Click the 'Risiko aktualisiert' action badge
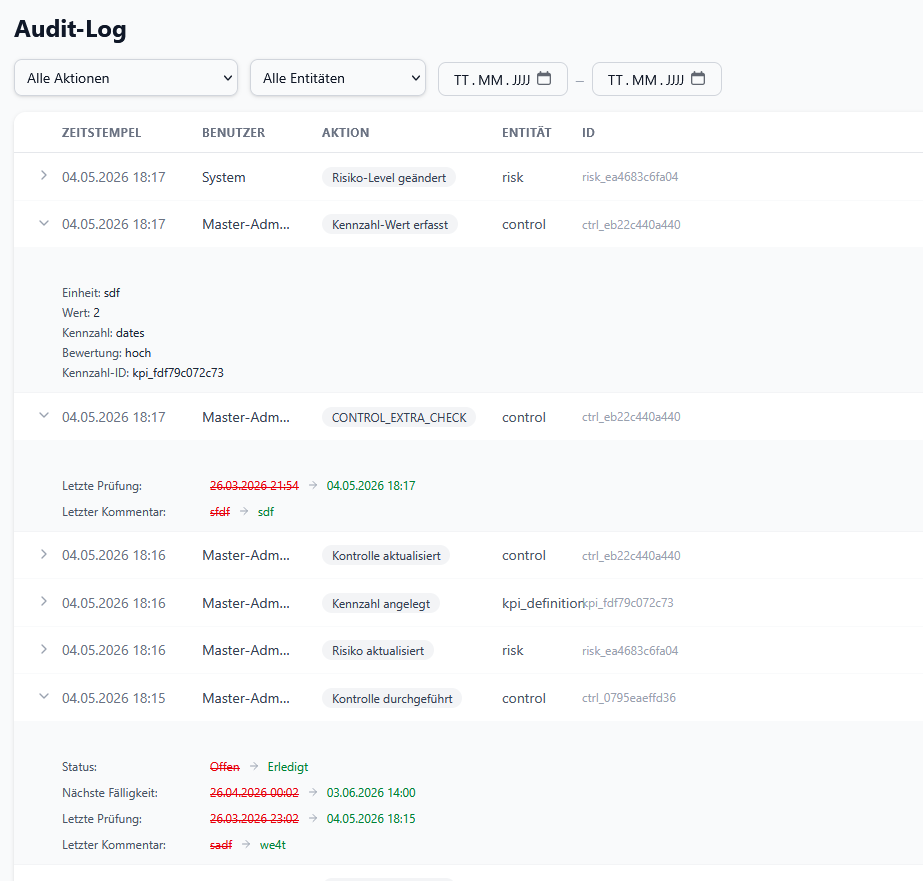 pyautogui.click(x=377, y=650)
